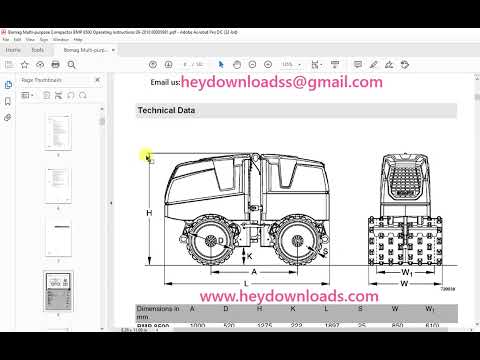The image size is (480, 360).
Task: Rotate pages clockwise icon
Action: [83, 96]
